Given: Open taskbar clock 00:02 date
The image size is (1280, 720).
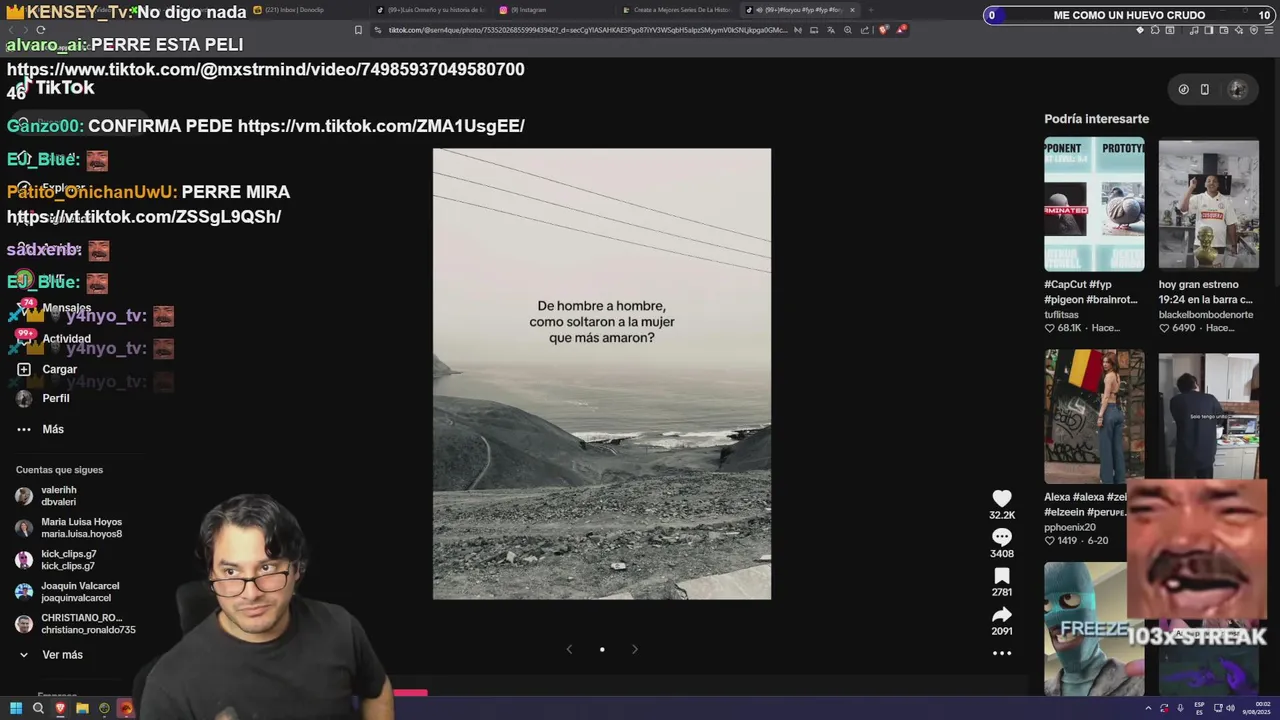Looking at the screenshot, I should (x=1255, y=708).
